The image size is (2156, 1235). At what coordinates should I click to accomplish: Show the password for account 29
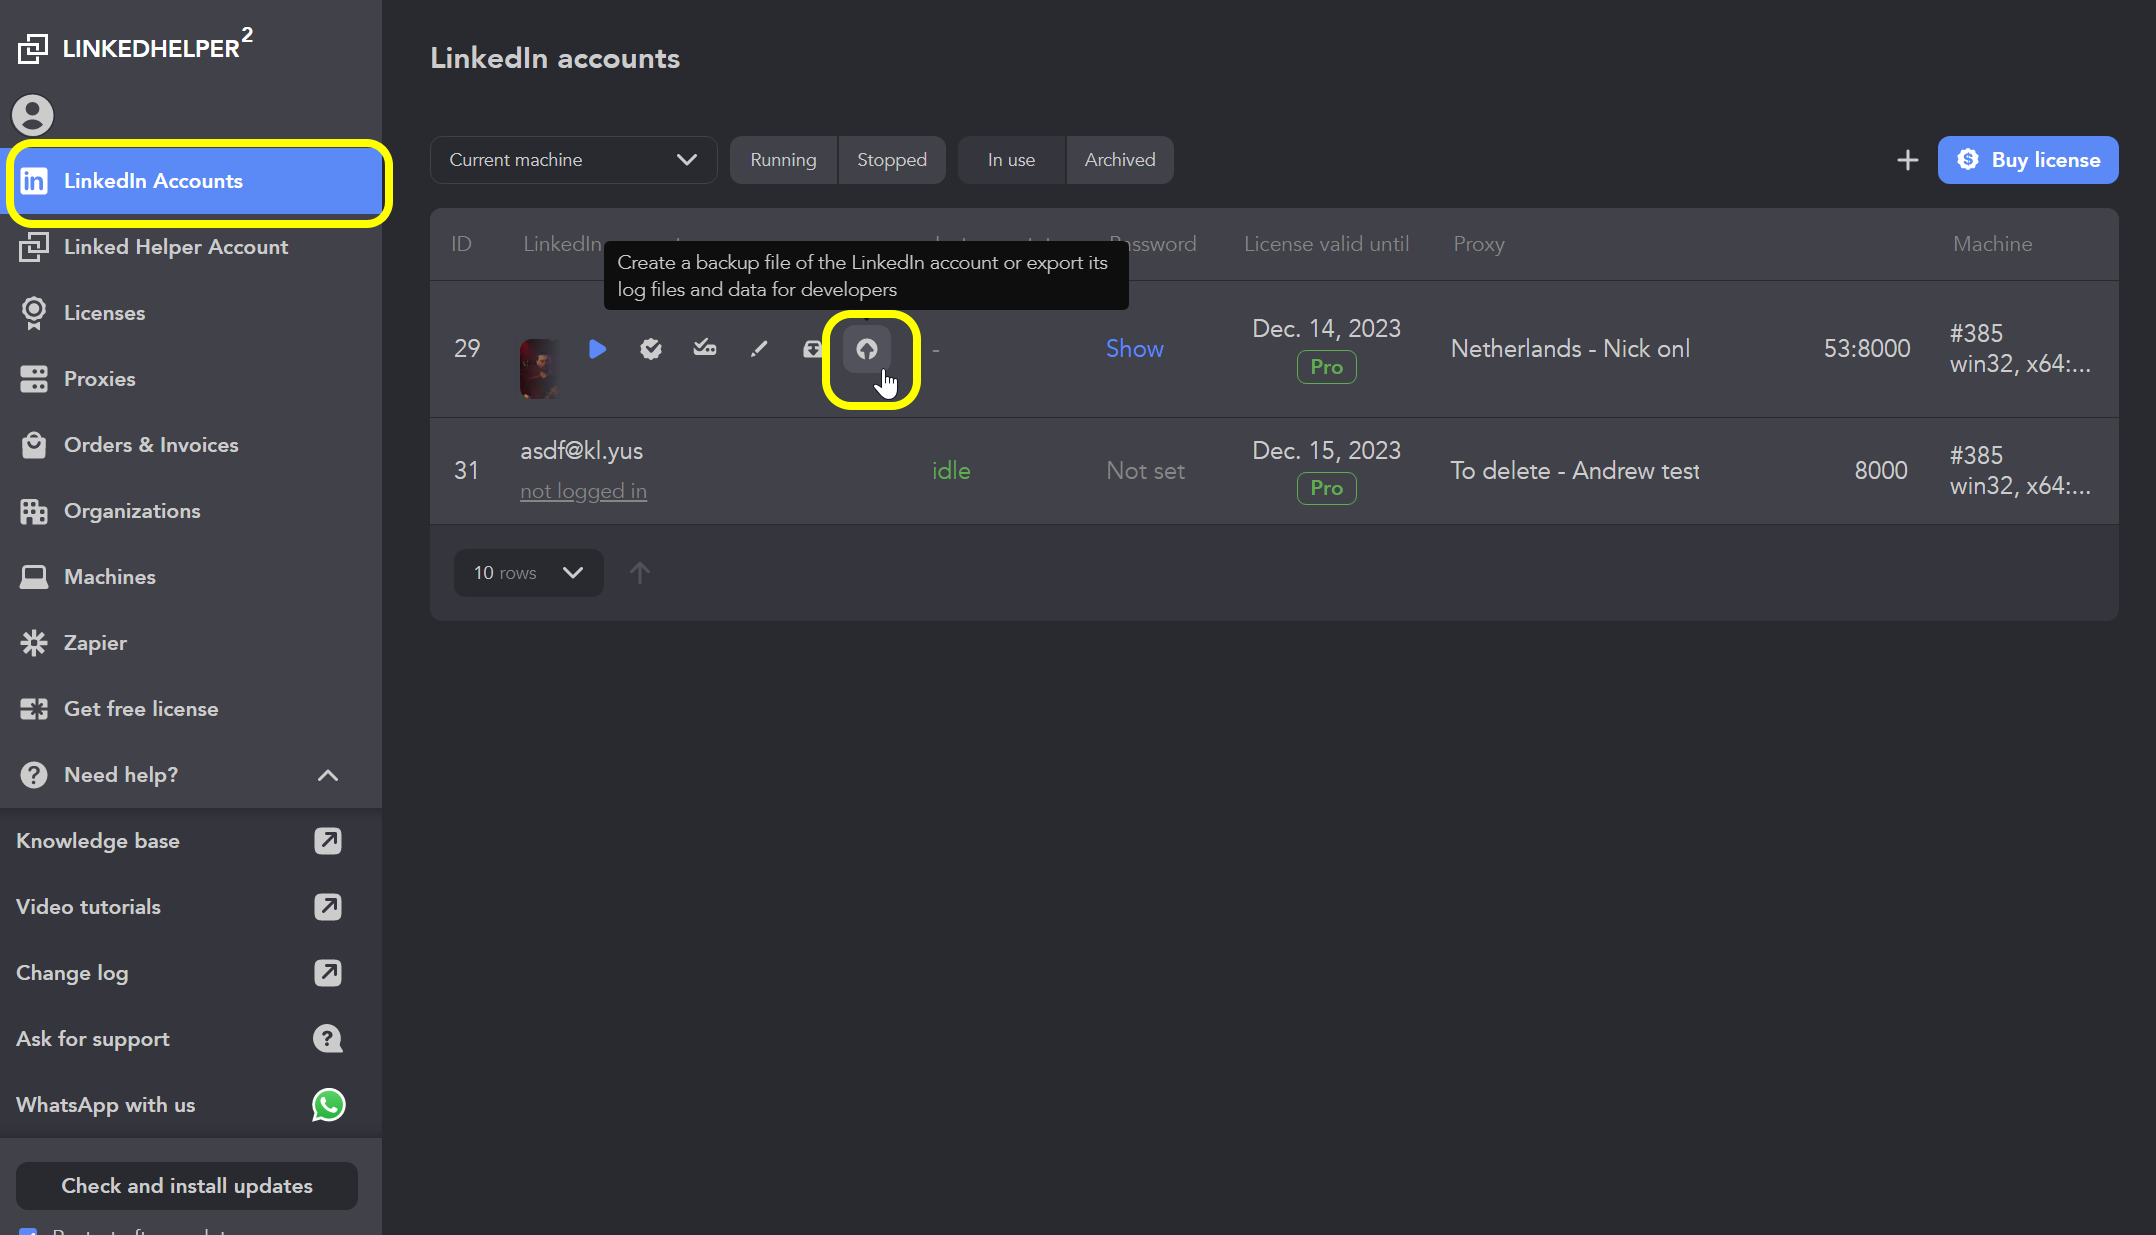click(x=1135, y=349)
